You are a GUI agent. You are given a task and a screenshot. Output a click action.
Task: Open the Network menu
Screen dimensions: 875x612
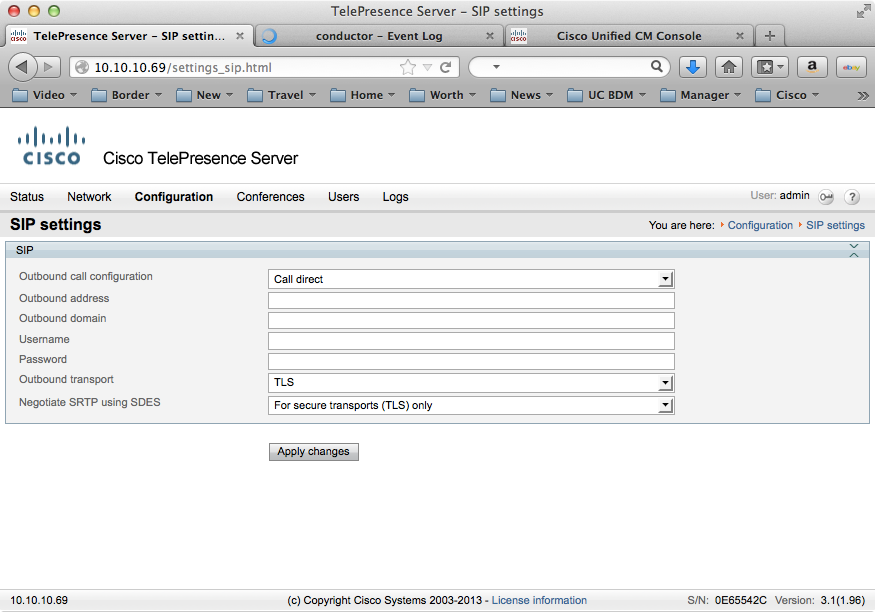[x=89, y=197]
